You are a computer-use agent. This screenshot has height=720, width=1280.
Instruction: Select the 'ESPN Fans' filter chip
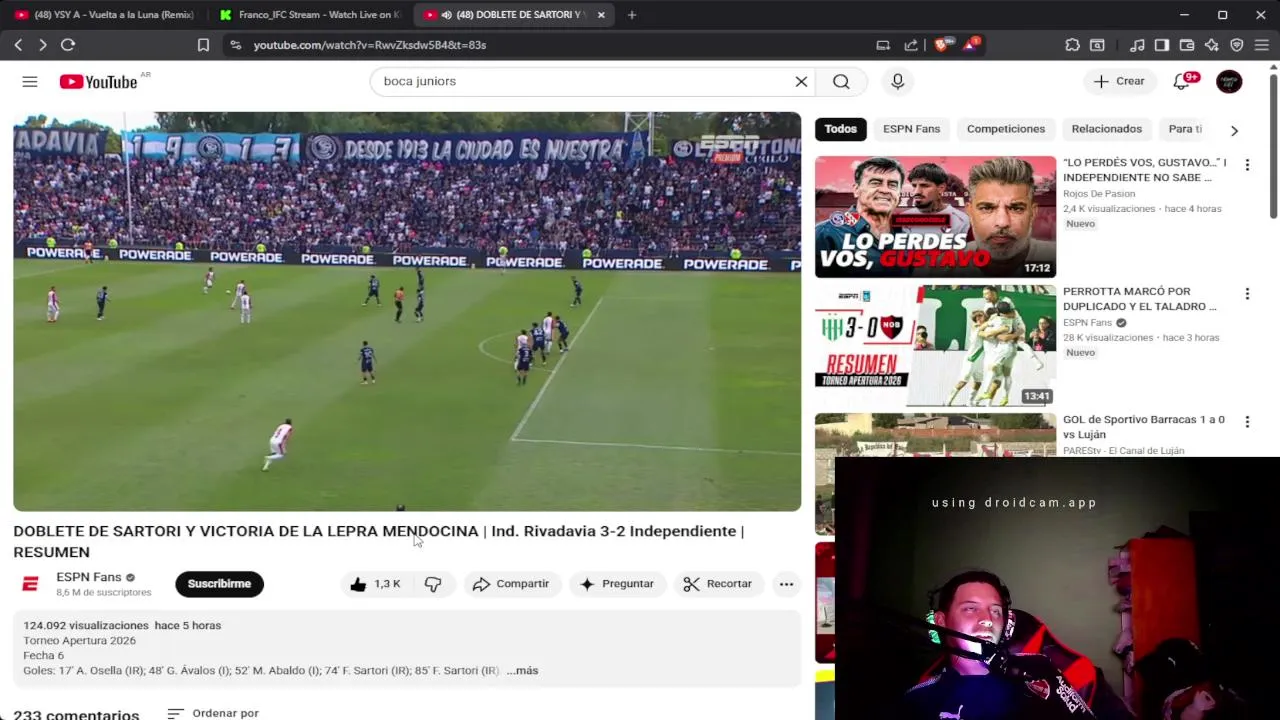[x=911, y=129]
